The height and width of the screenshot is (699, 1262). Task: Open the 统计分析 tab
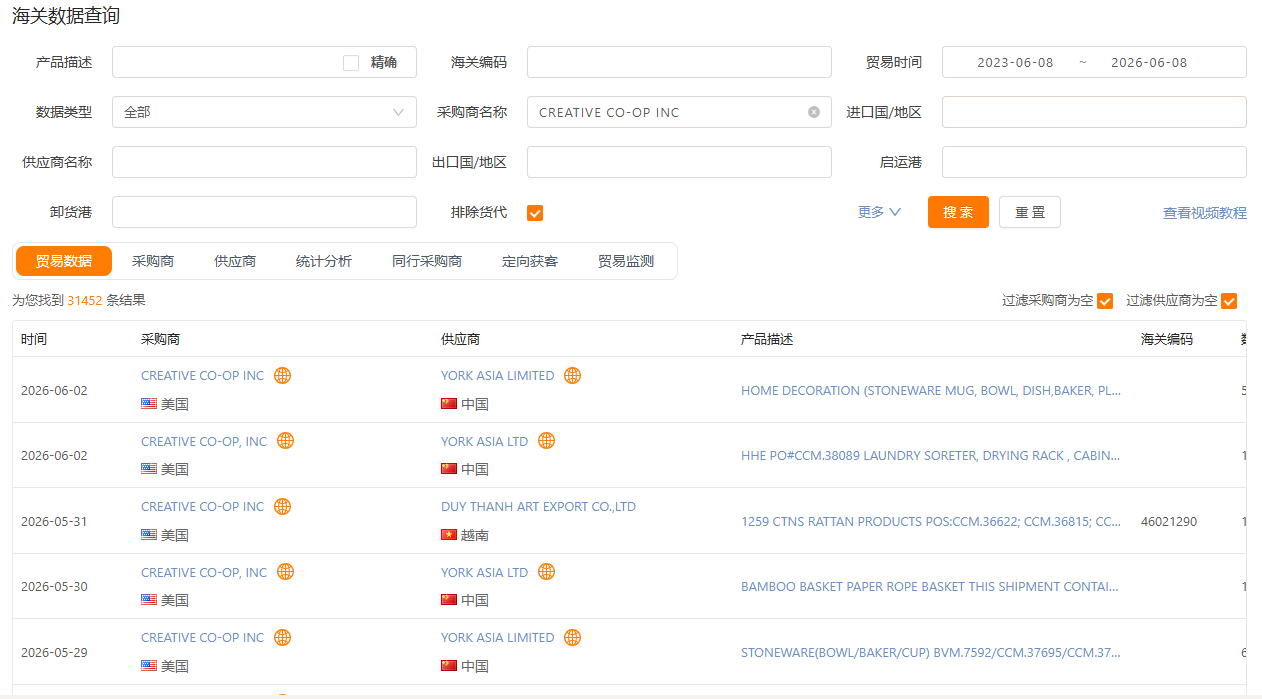[x=324, y=261]
